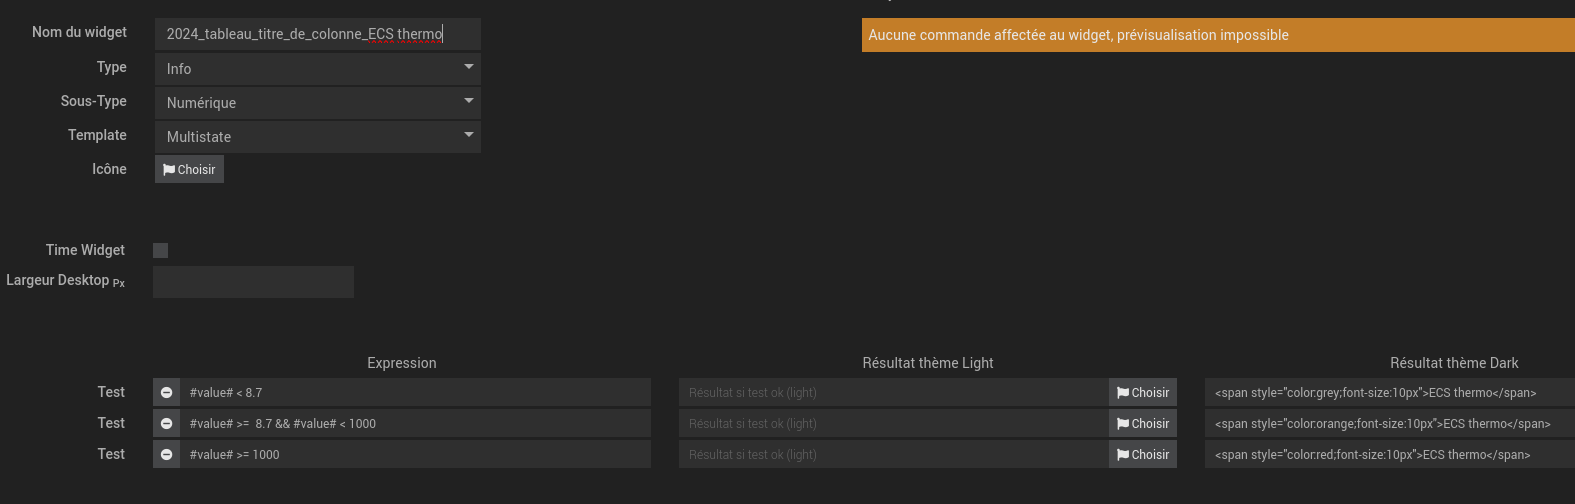
Task: Remove the second Test row with minus icon
Action: tap(166, 424)
